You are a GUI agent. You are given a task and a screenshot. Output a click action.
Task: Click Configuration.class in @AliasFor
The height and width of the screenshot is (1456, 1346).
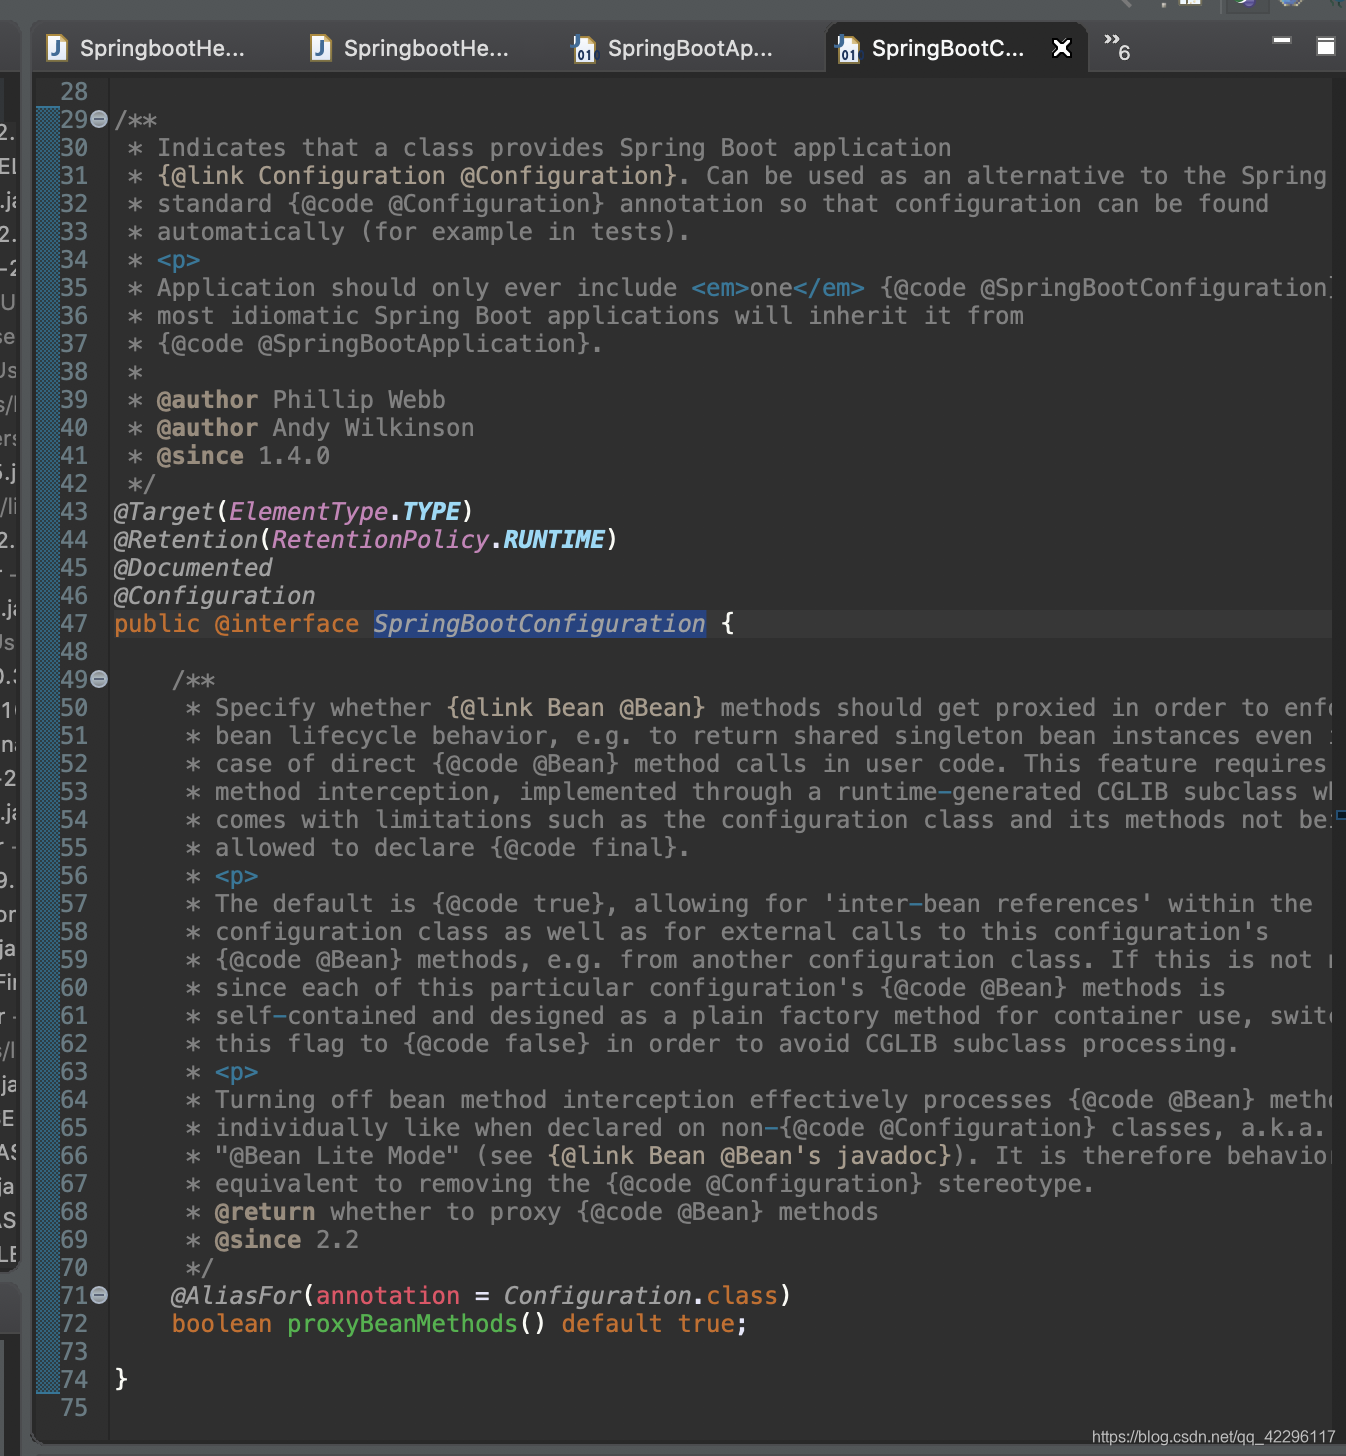(640, 1296)
